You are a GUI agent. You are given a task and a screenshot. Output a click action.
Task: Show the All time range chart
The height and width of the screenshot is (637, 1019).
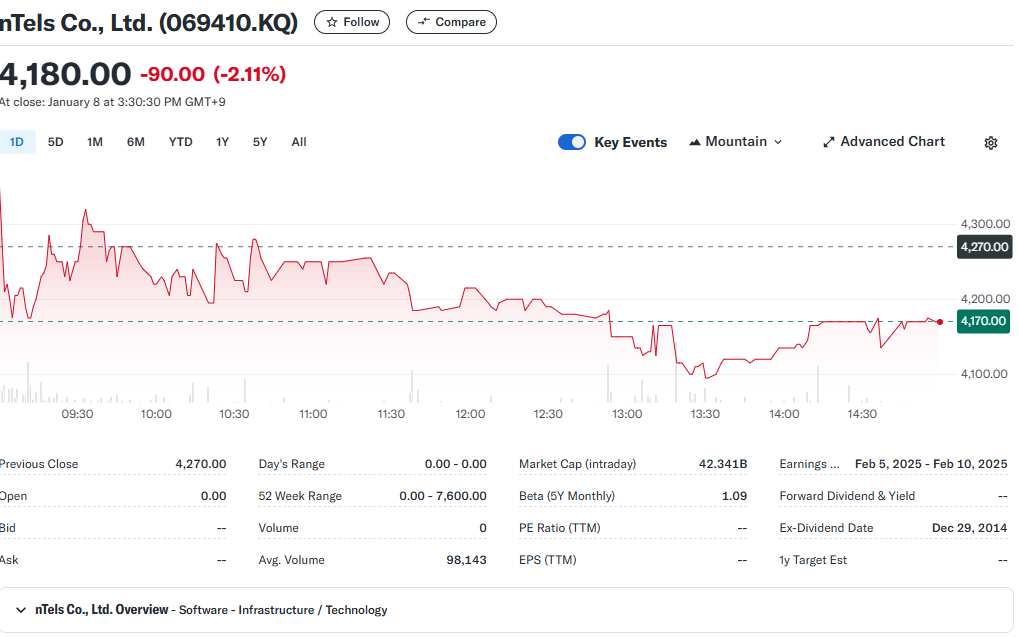pyautogui.click(x=299, y=142)
